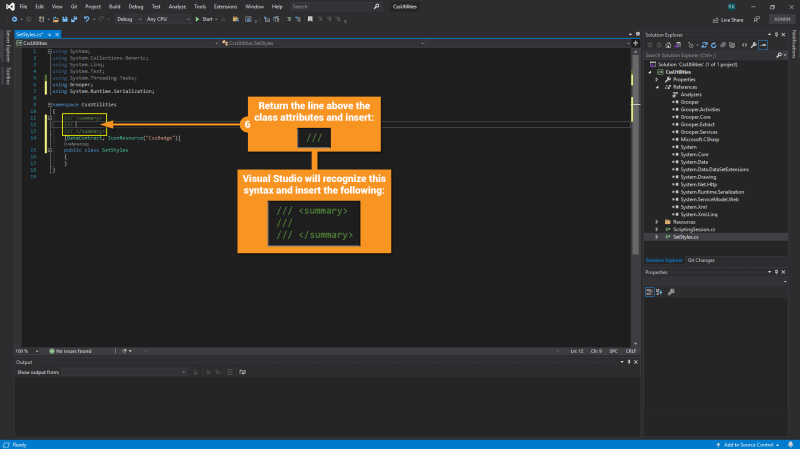Click the Feedback icon near Live Share

click(x=756, y=19)
